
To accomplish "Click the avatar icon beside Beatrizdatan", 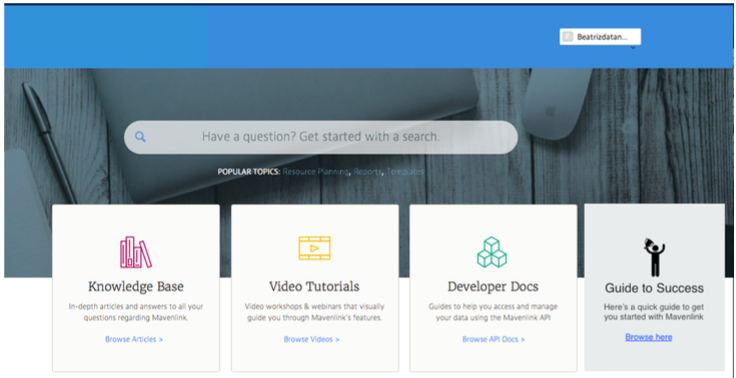I will 568,37.
